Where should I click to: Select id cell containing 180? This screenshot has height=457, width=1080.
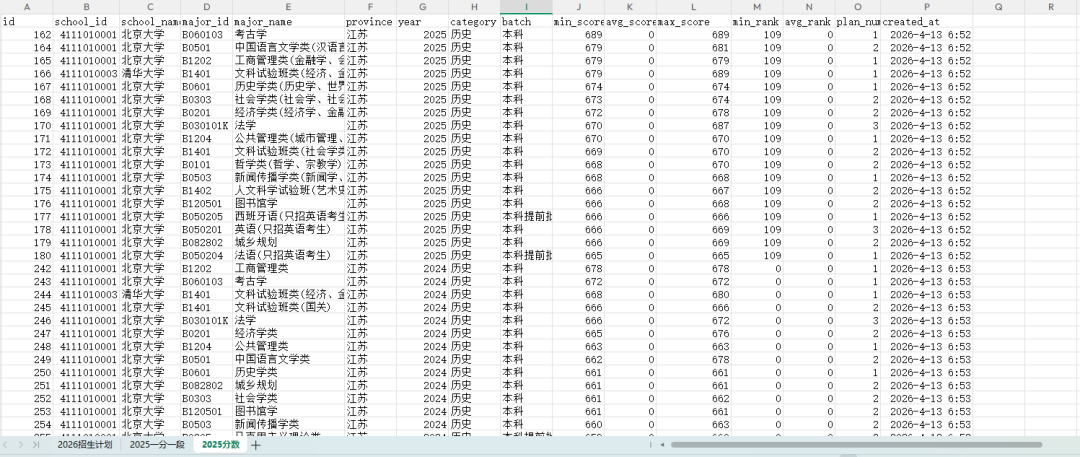click(27, 256)
